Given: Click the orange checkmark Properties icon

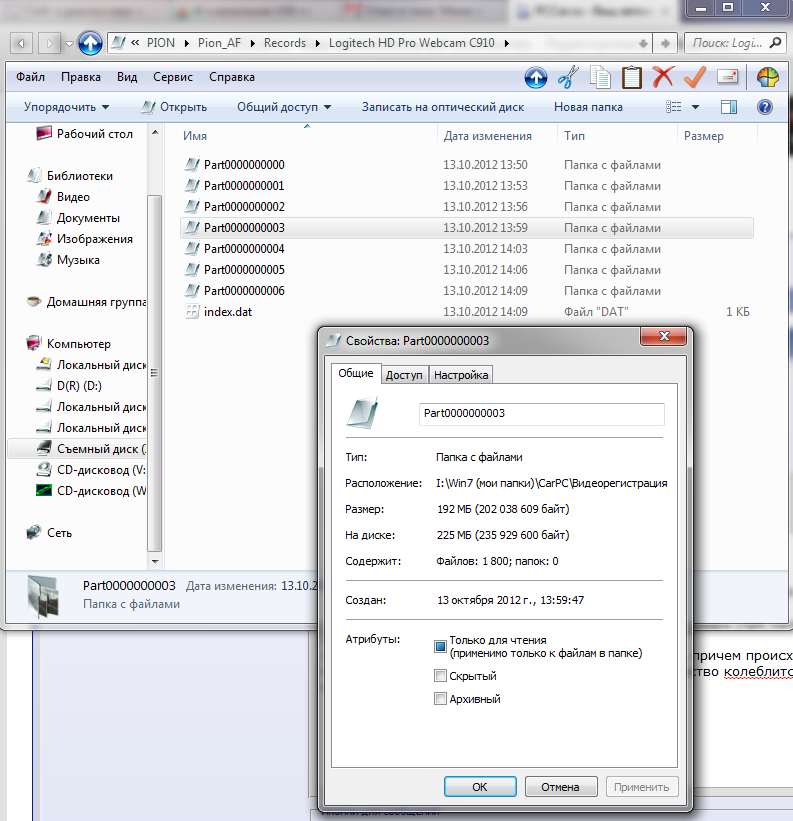Looking at the screenshot, I should (695, 77).
